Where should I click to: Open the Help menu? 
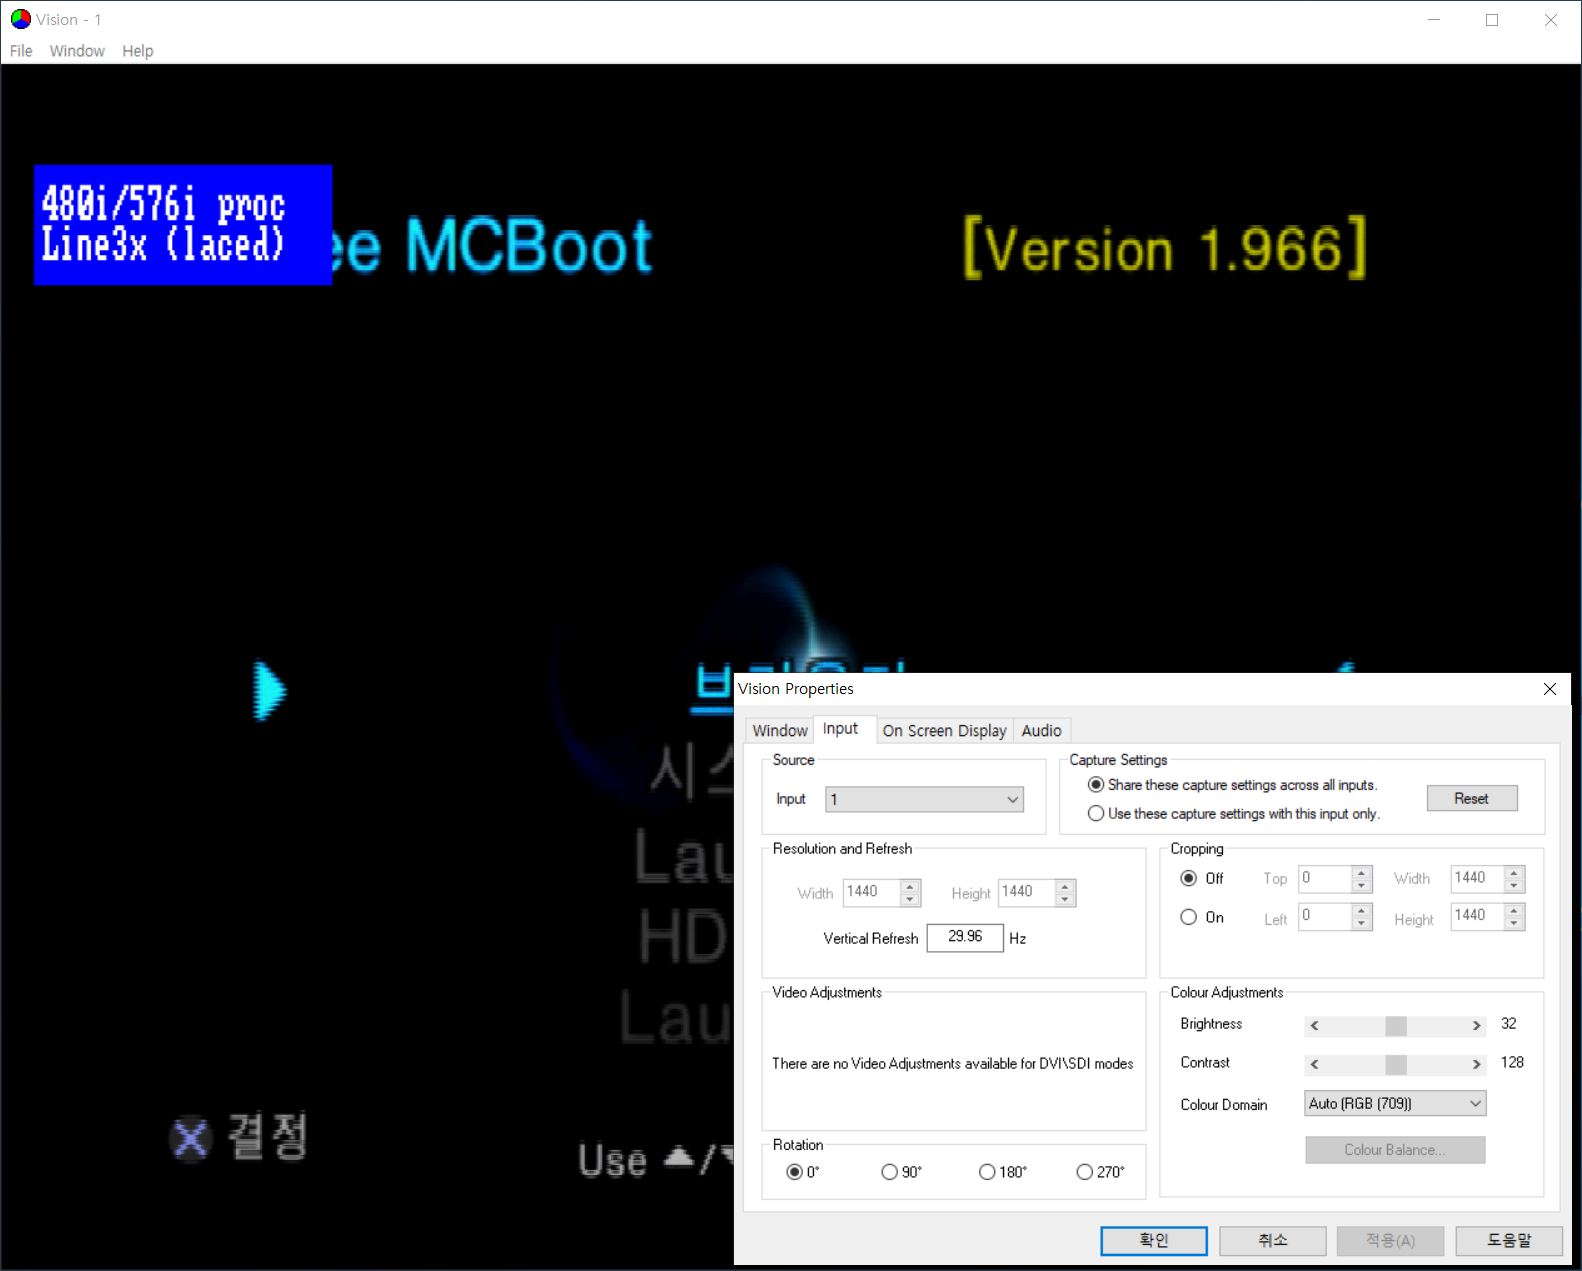click(138, 51)
